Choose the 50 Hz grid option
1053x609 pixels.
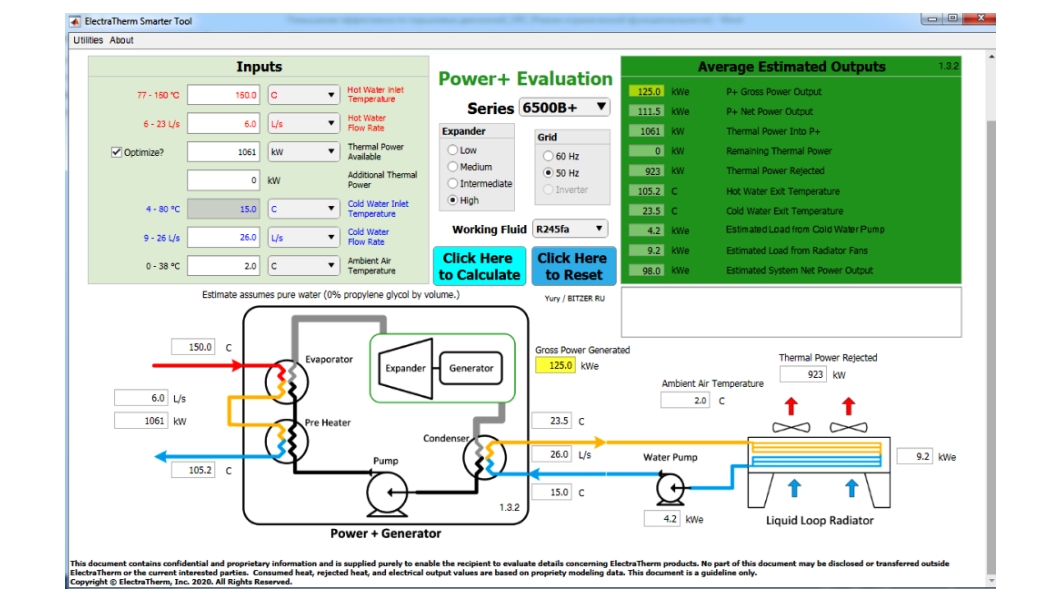tap(548, 173)
